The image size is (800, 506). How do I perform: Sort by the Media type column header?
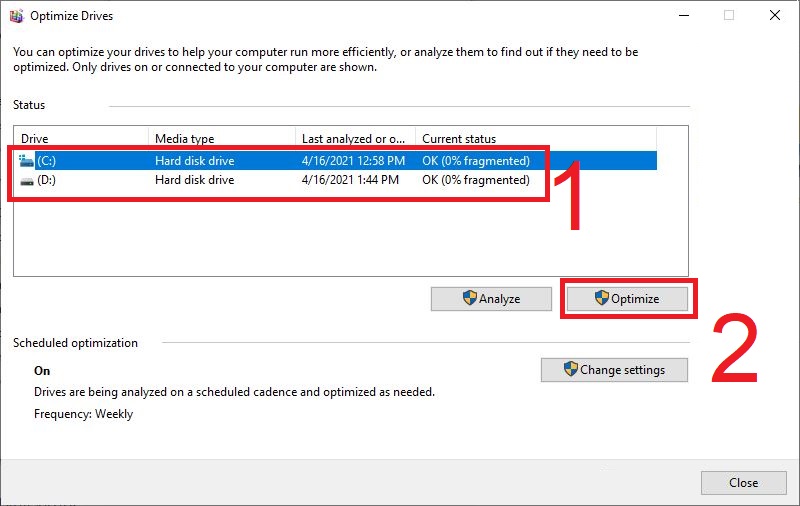click(x=220, y=139)
